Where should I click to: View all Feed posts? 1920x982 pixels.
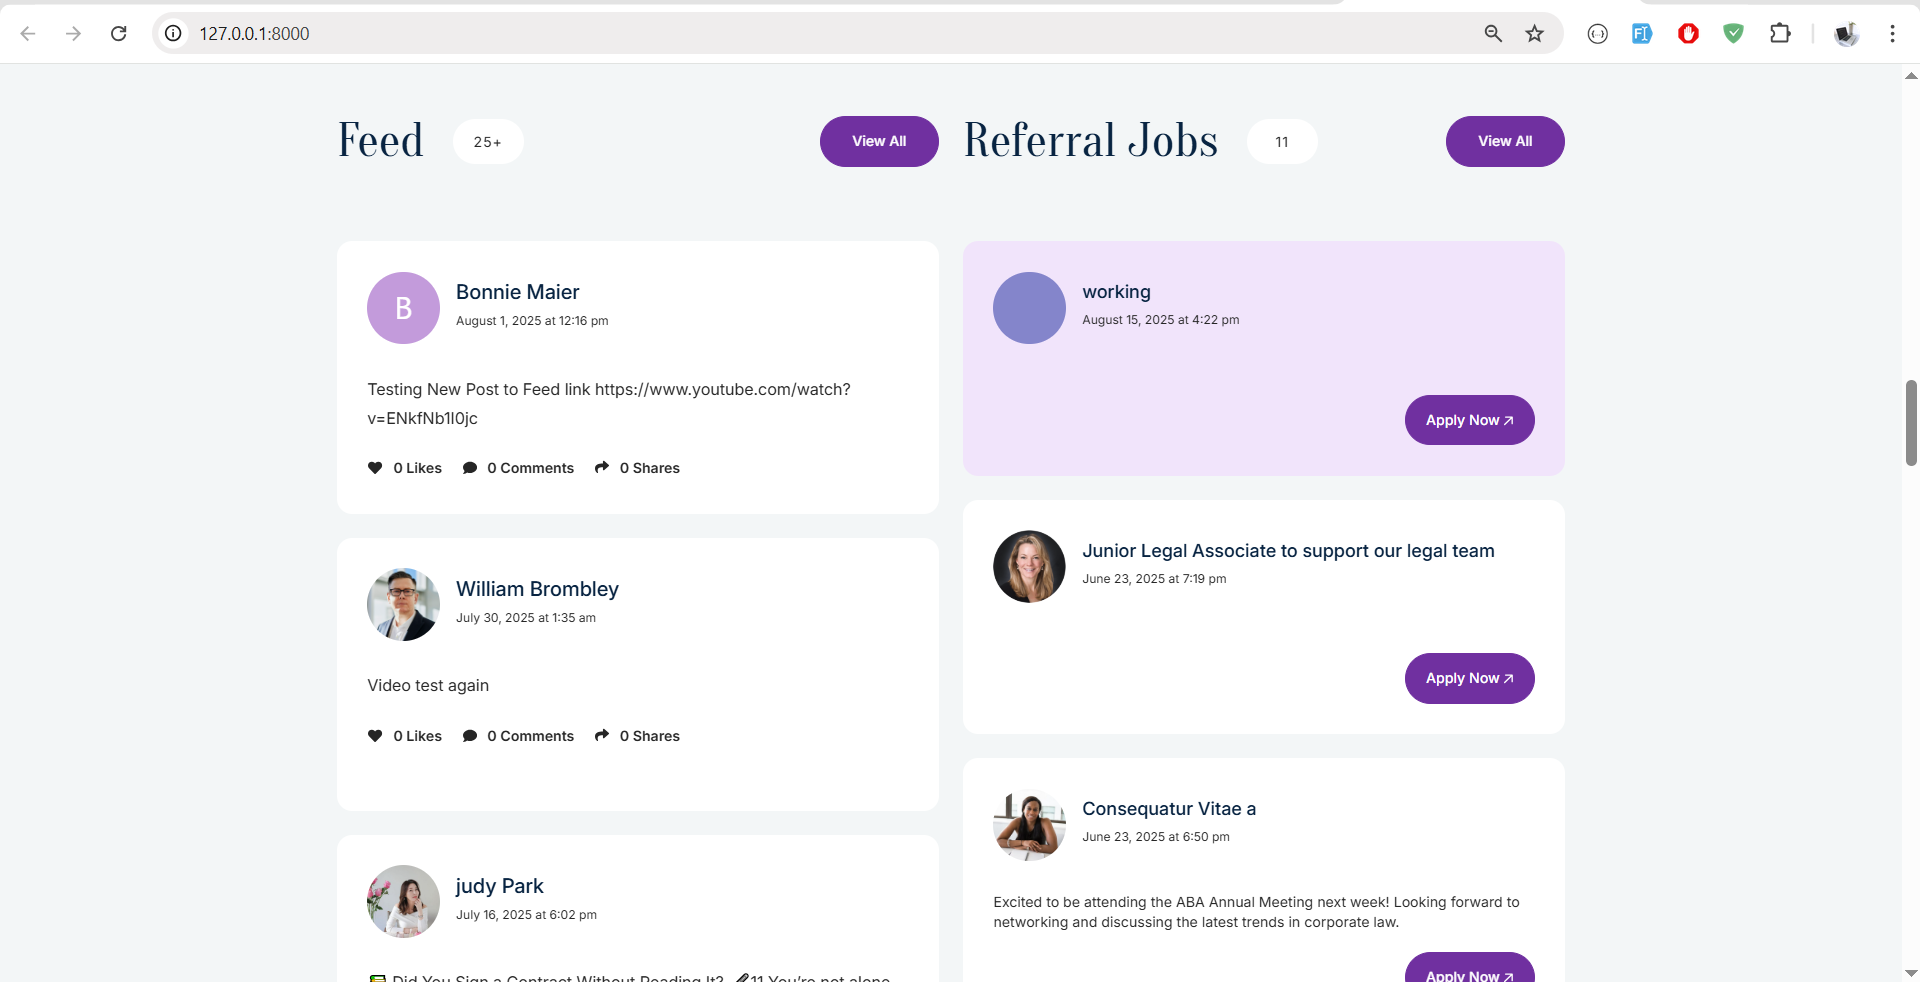(x=879, y=142)
